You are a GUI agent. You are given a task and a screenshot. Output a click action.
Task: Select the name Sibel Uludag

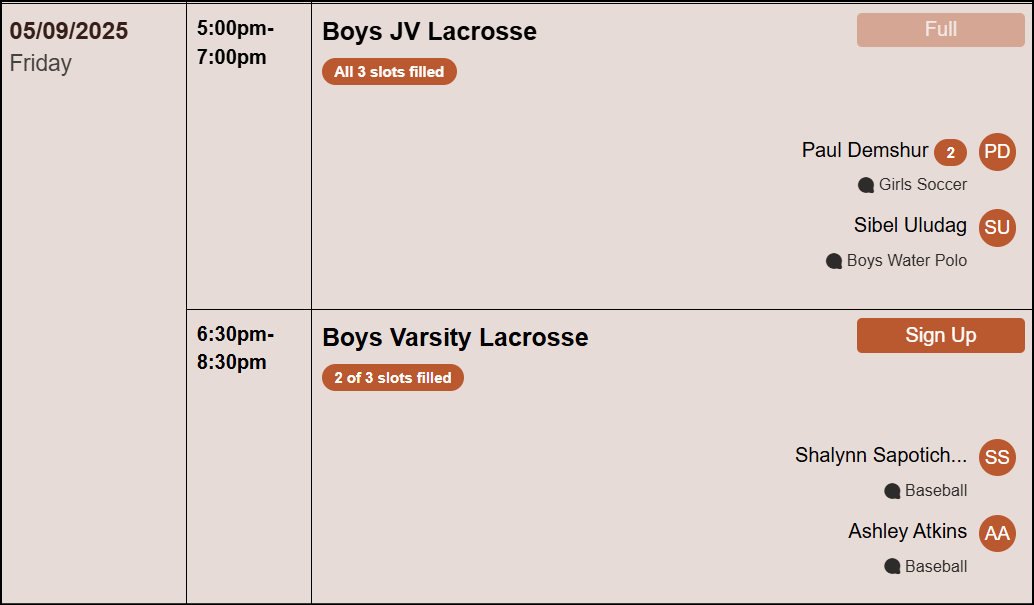[910, 226]
